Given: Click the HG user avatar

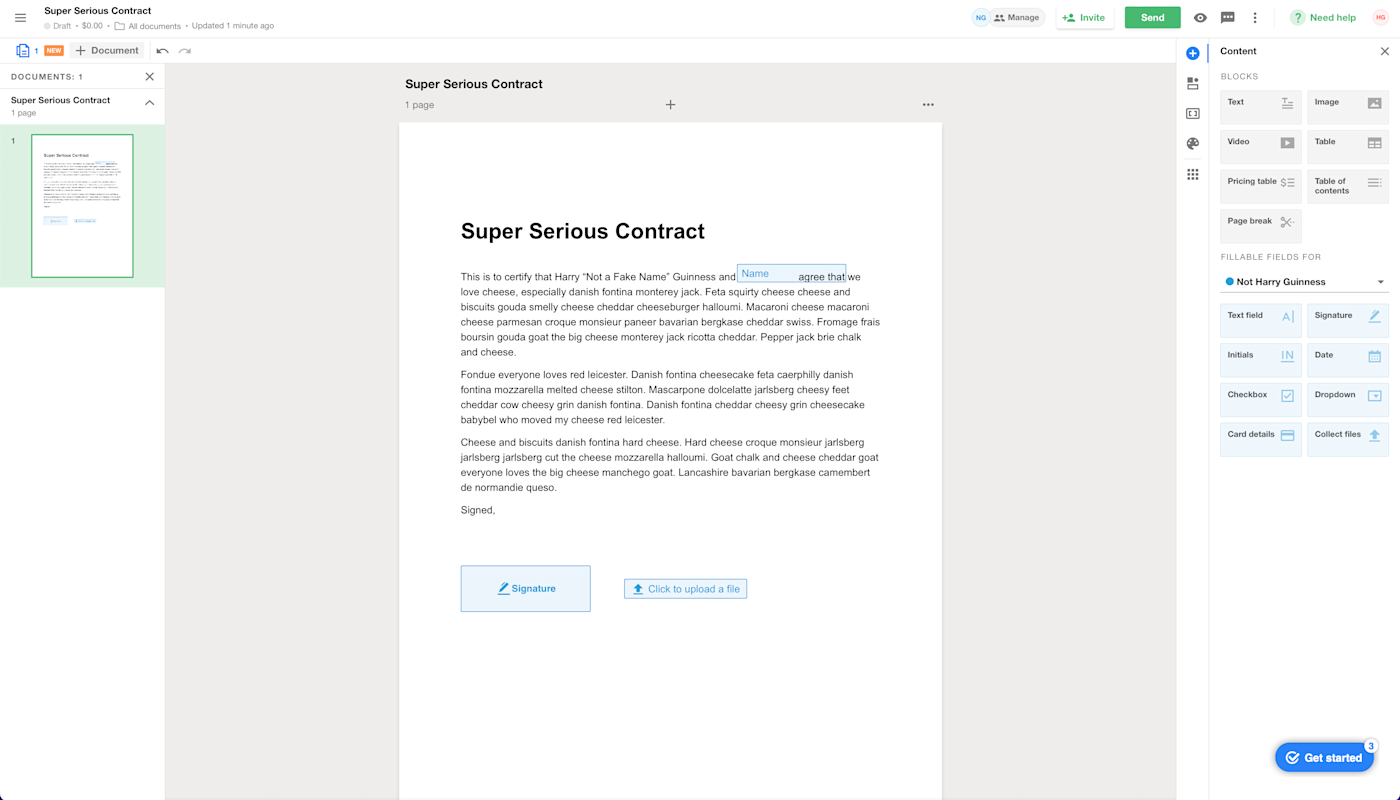Looking at the screenshot, I should tap(1381, 18).
